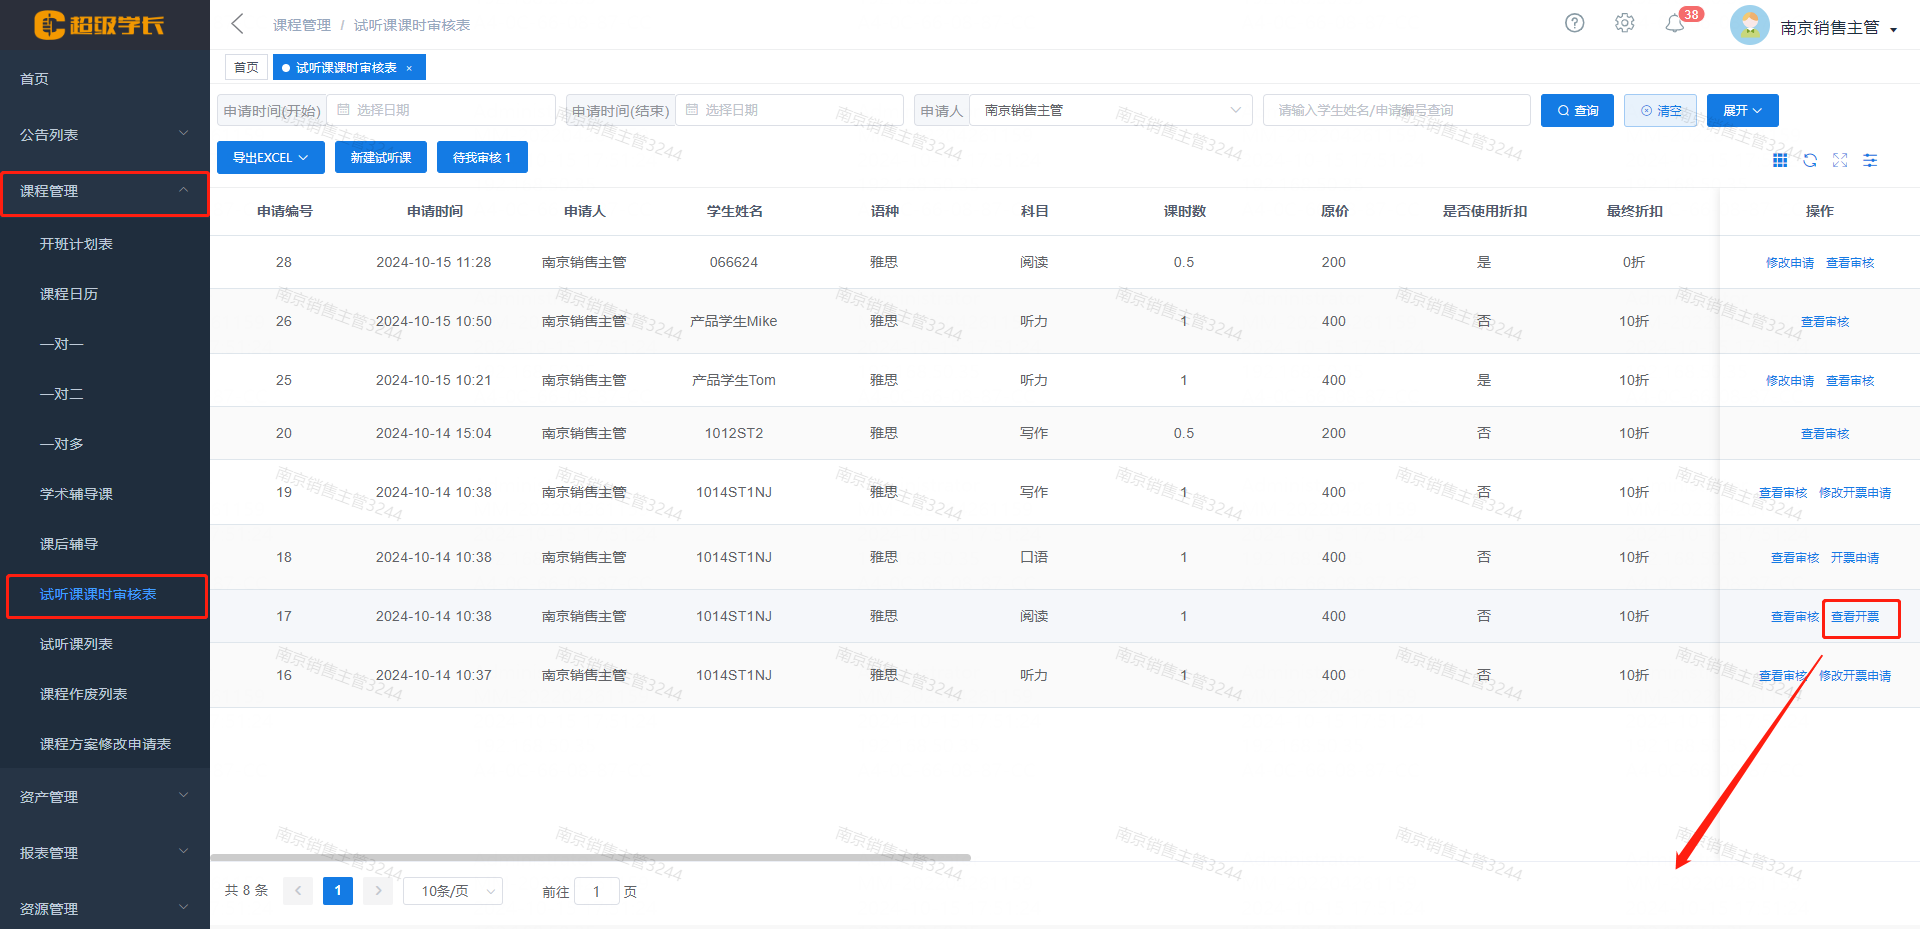Open settings via the gear icon
The width and height of the screenshot is (1920, 929).
(1624, 23)
